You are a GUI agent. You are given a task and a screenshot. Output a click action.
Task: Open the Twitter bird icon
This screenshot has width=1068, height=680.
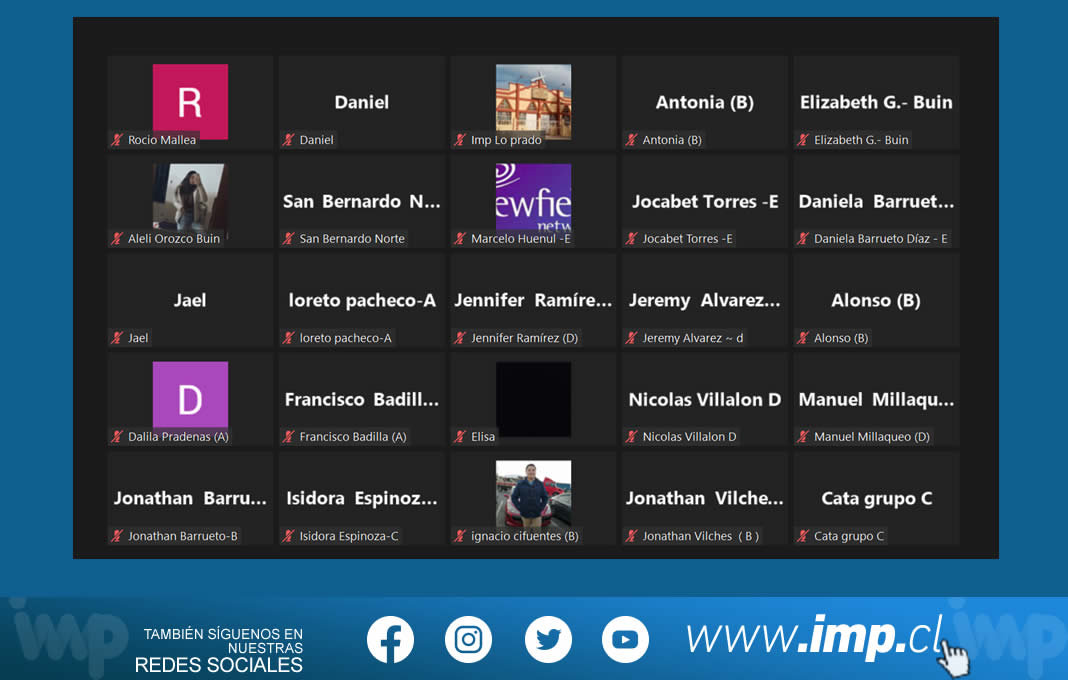point(548,639)
